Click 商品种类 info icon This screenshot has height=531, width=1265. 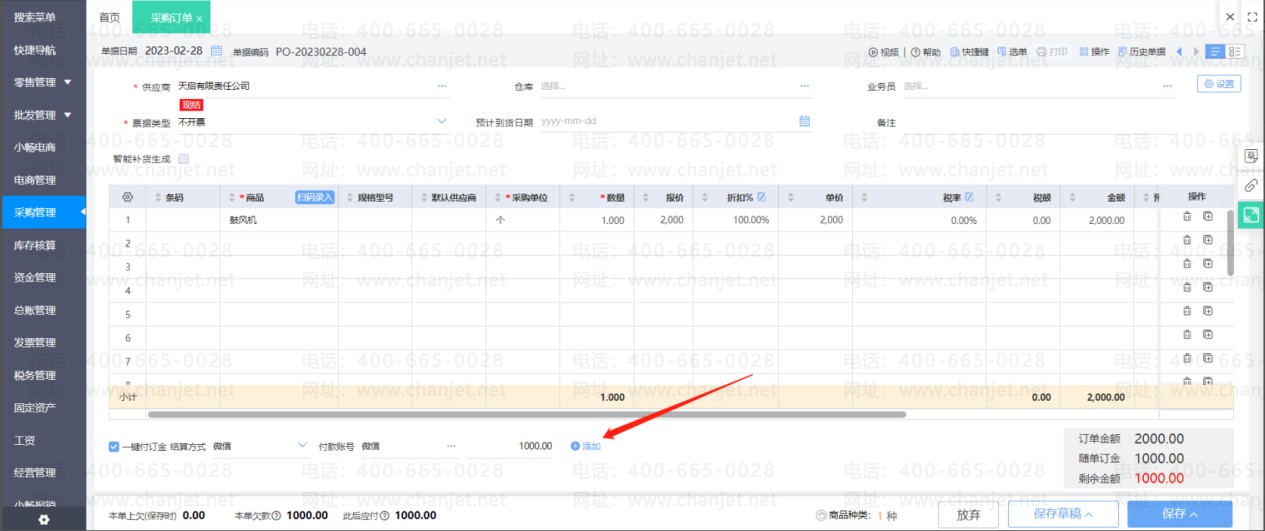[821, 515]
